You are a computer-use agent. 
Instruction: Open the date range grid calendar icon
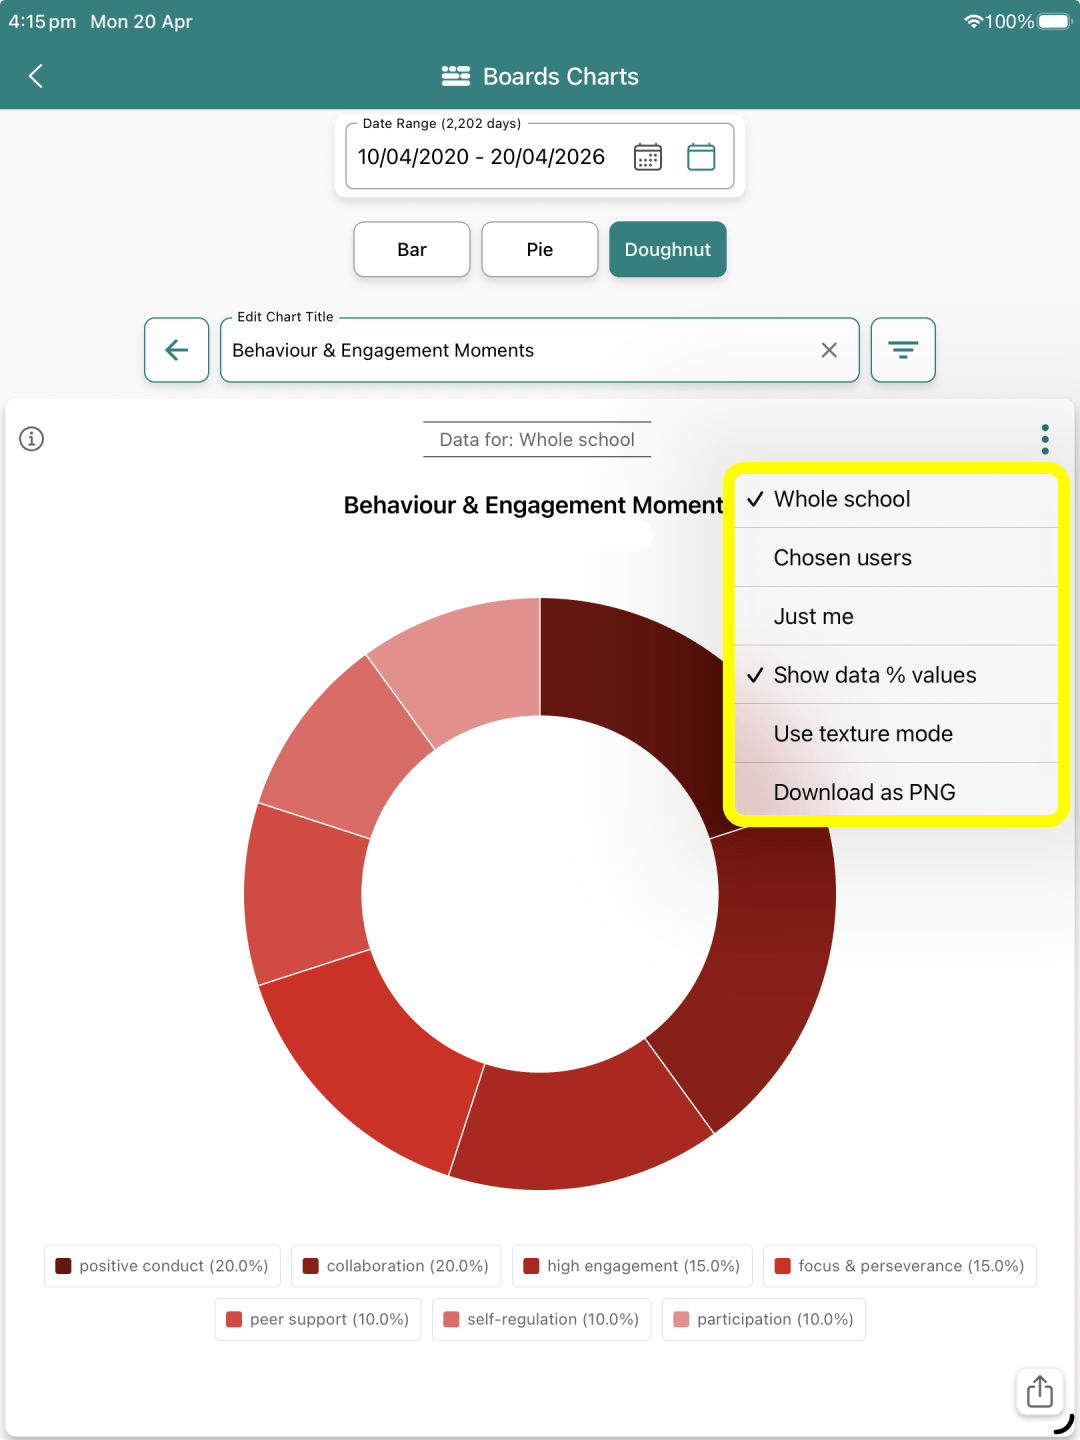[648, 157]
